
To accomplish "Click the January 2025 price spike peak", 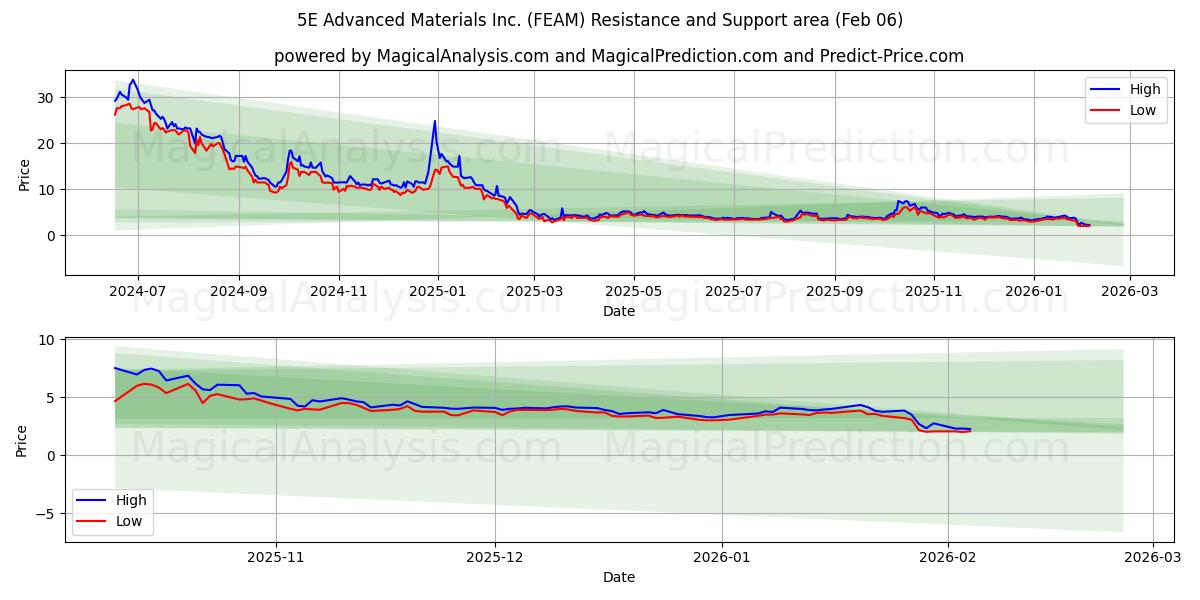I will click(435, 121).
